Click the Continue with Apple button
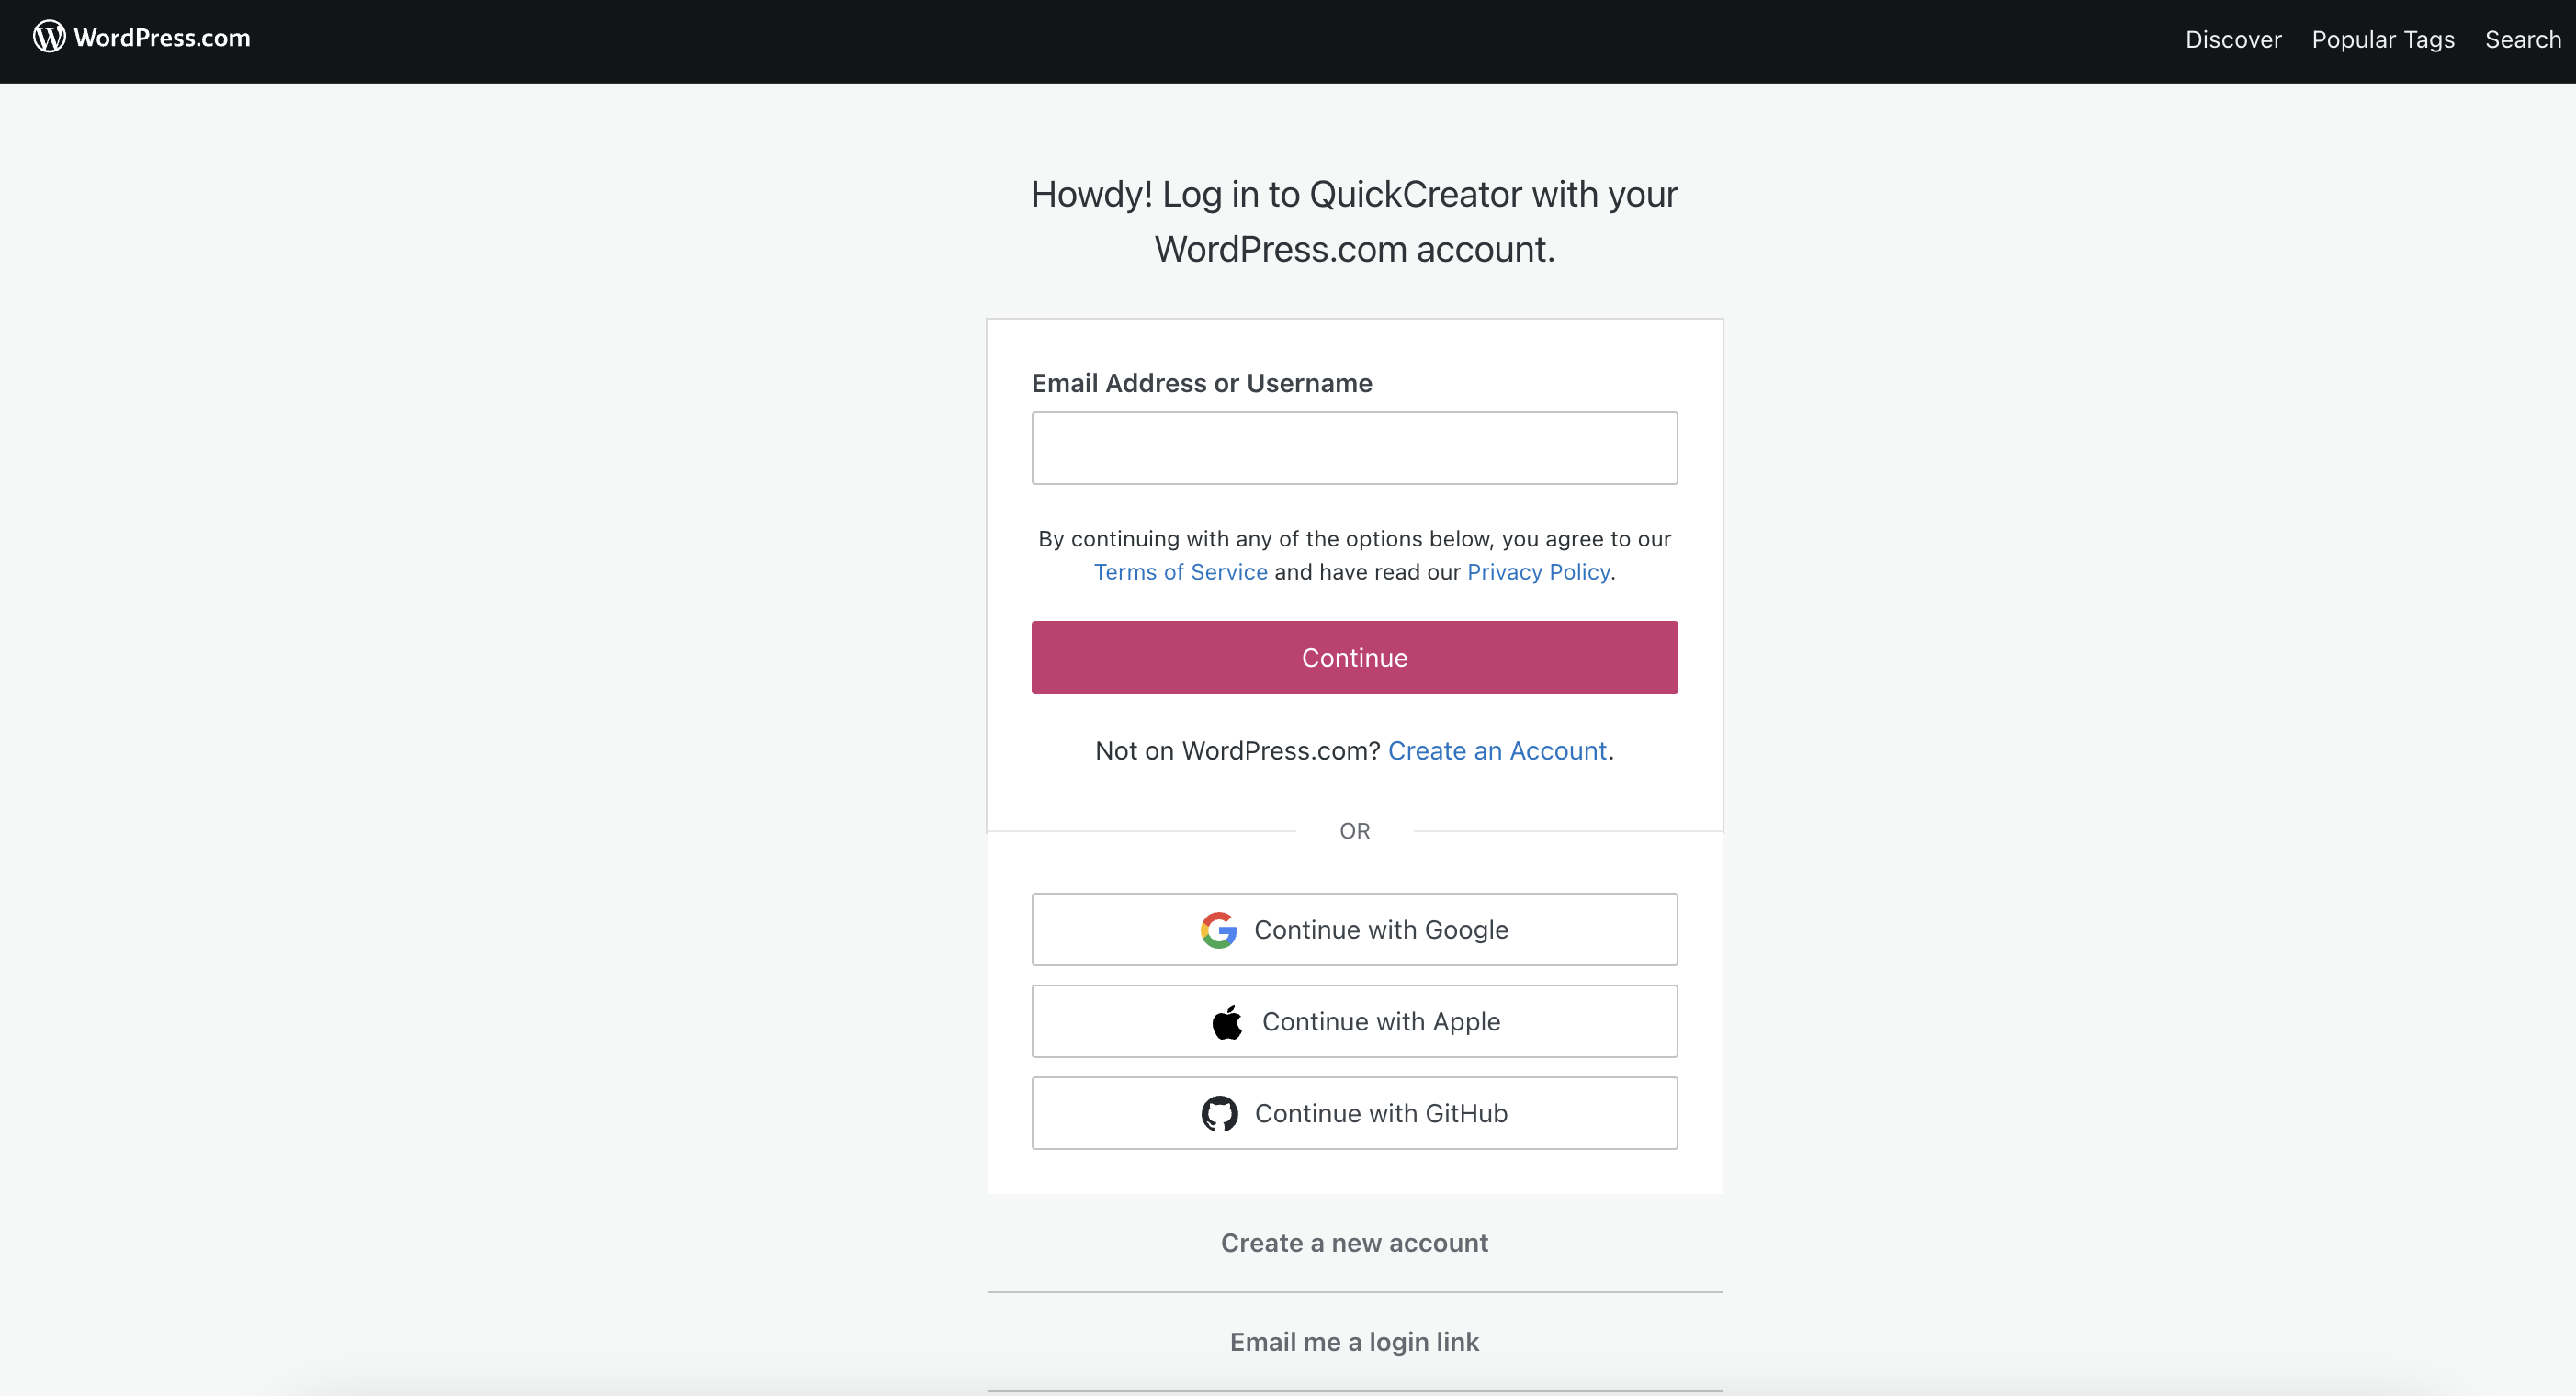2576x1396 pixels. coord(1355,1021)
